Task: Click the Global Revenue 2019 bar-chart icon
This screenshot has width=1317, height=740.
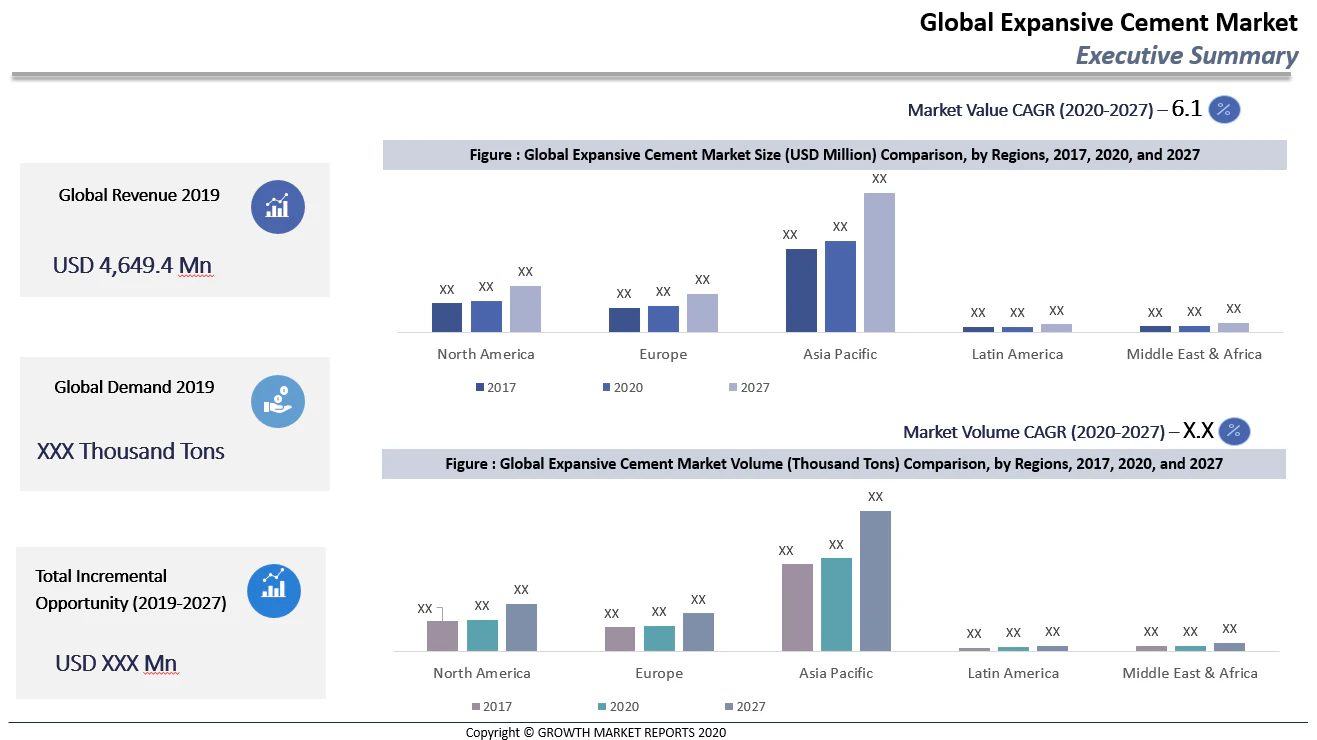Action: pyautogui.click(x=277, y=207)
